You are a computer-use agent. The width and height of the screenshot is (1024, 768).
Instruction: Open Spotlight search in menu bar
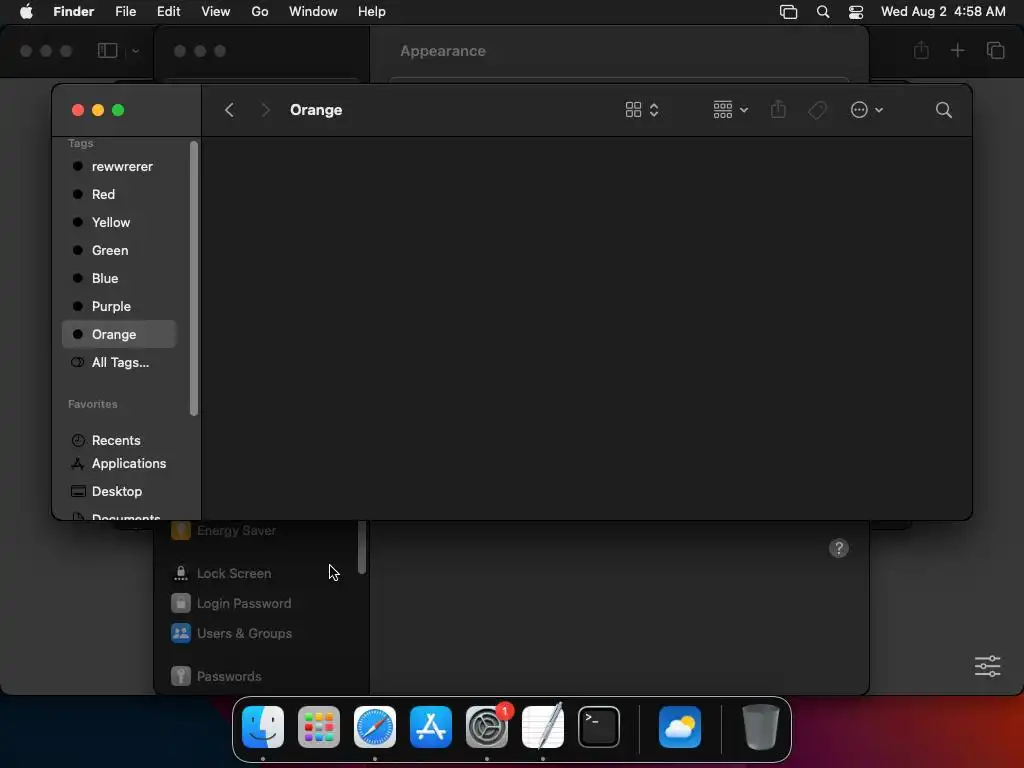(823, 12)
